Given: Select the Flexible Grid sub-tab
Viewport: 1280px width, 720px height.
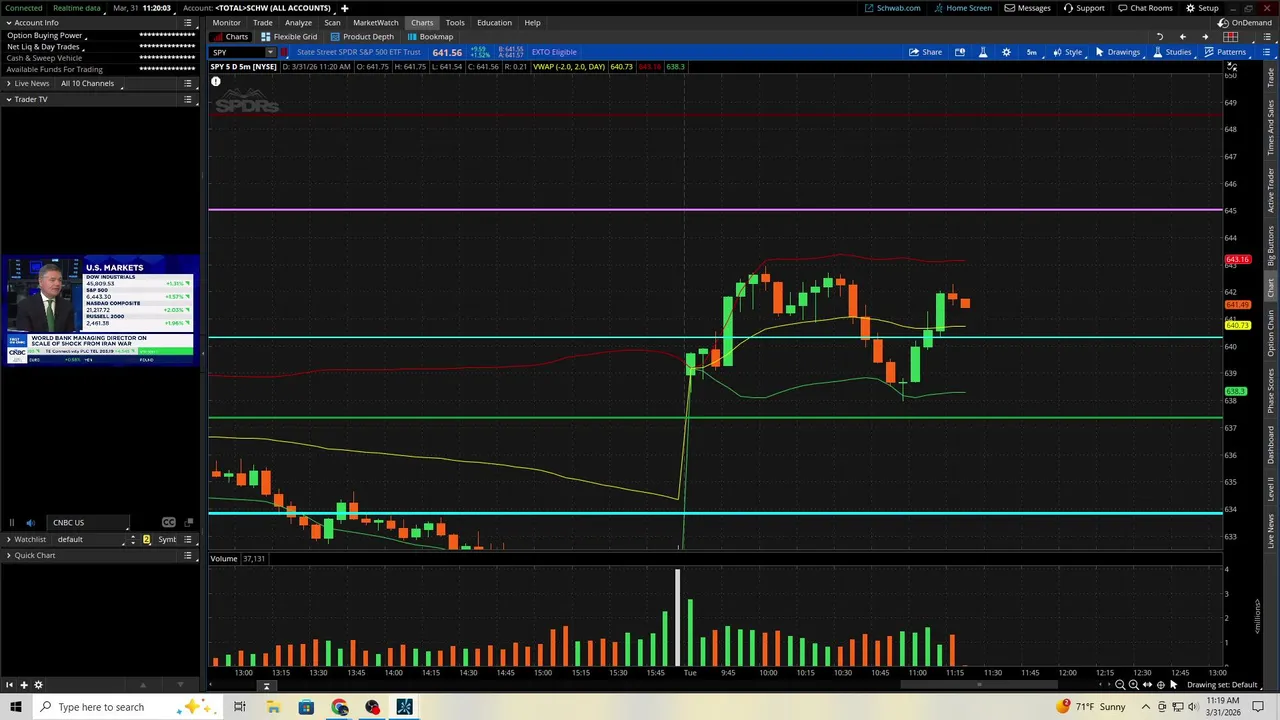Looking at the screenshot, I should click(x=288, y=37).
